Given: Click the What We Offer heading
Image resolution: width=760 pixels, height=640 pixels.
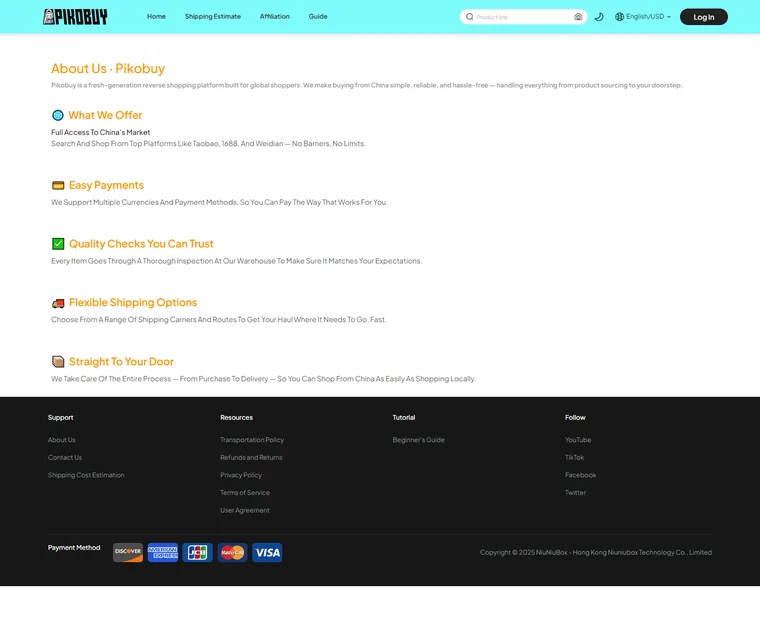Looking at the screenshot, I should pos(105,115).
